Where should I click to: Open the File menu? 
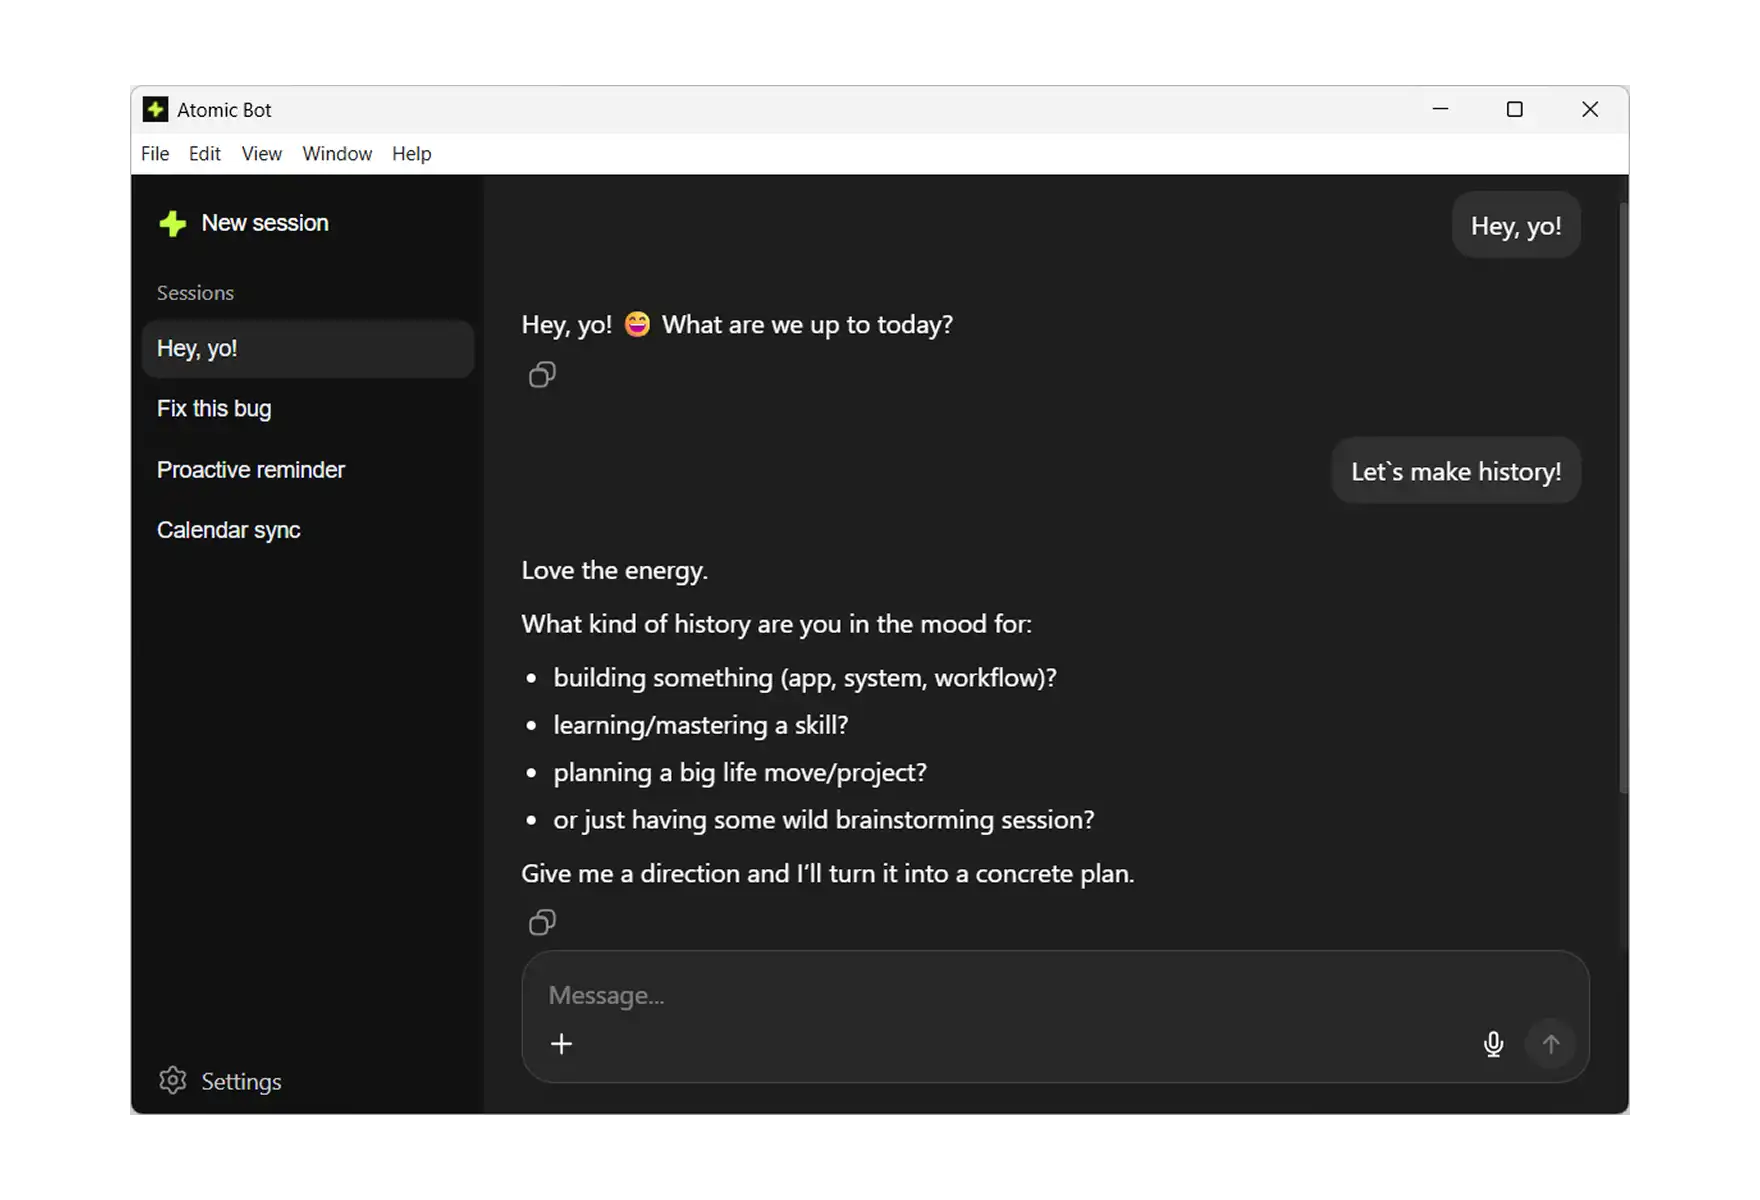[x=154, y=153]
